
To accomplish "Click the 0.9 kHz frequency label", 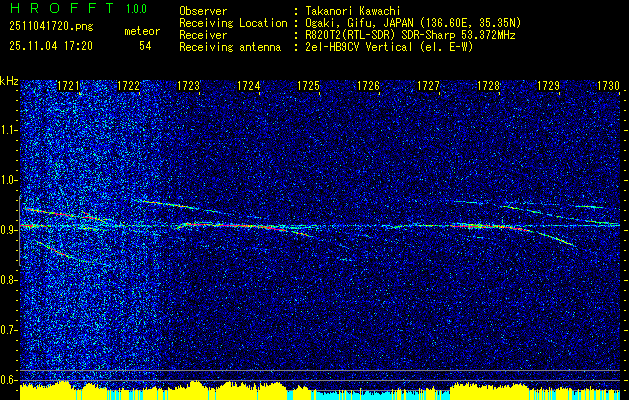I will click(9, 230).
